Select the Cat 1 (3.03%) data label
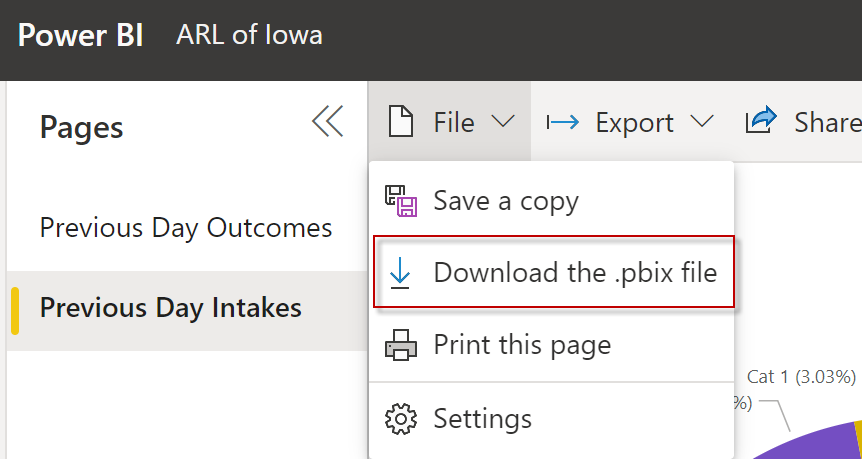The height and width of the screenshot is (459, 862). 801,377
